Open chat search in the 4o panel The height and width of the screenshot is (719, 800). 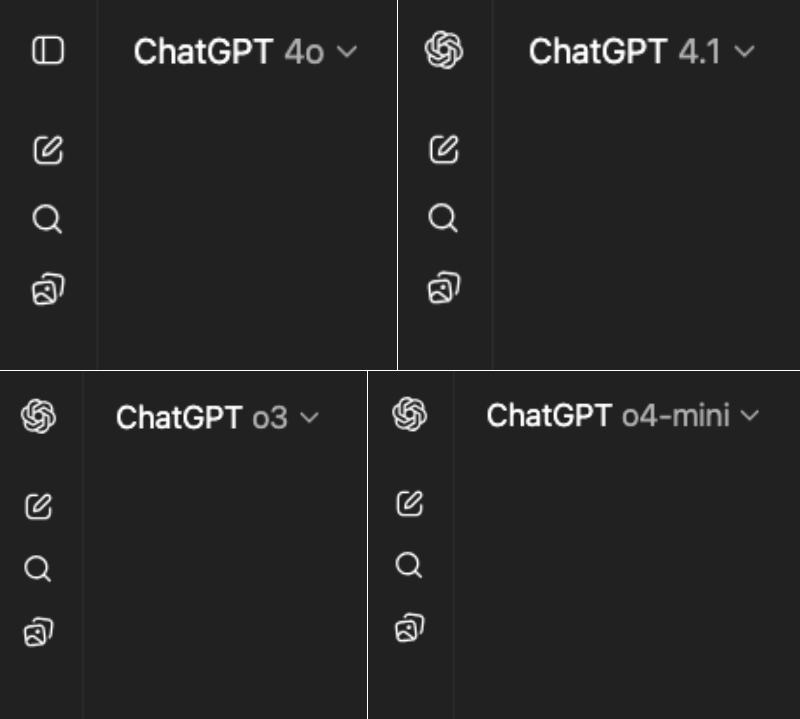click(x=47, y=219)
